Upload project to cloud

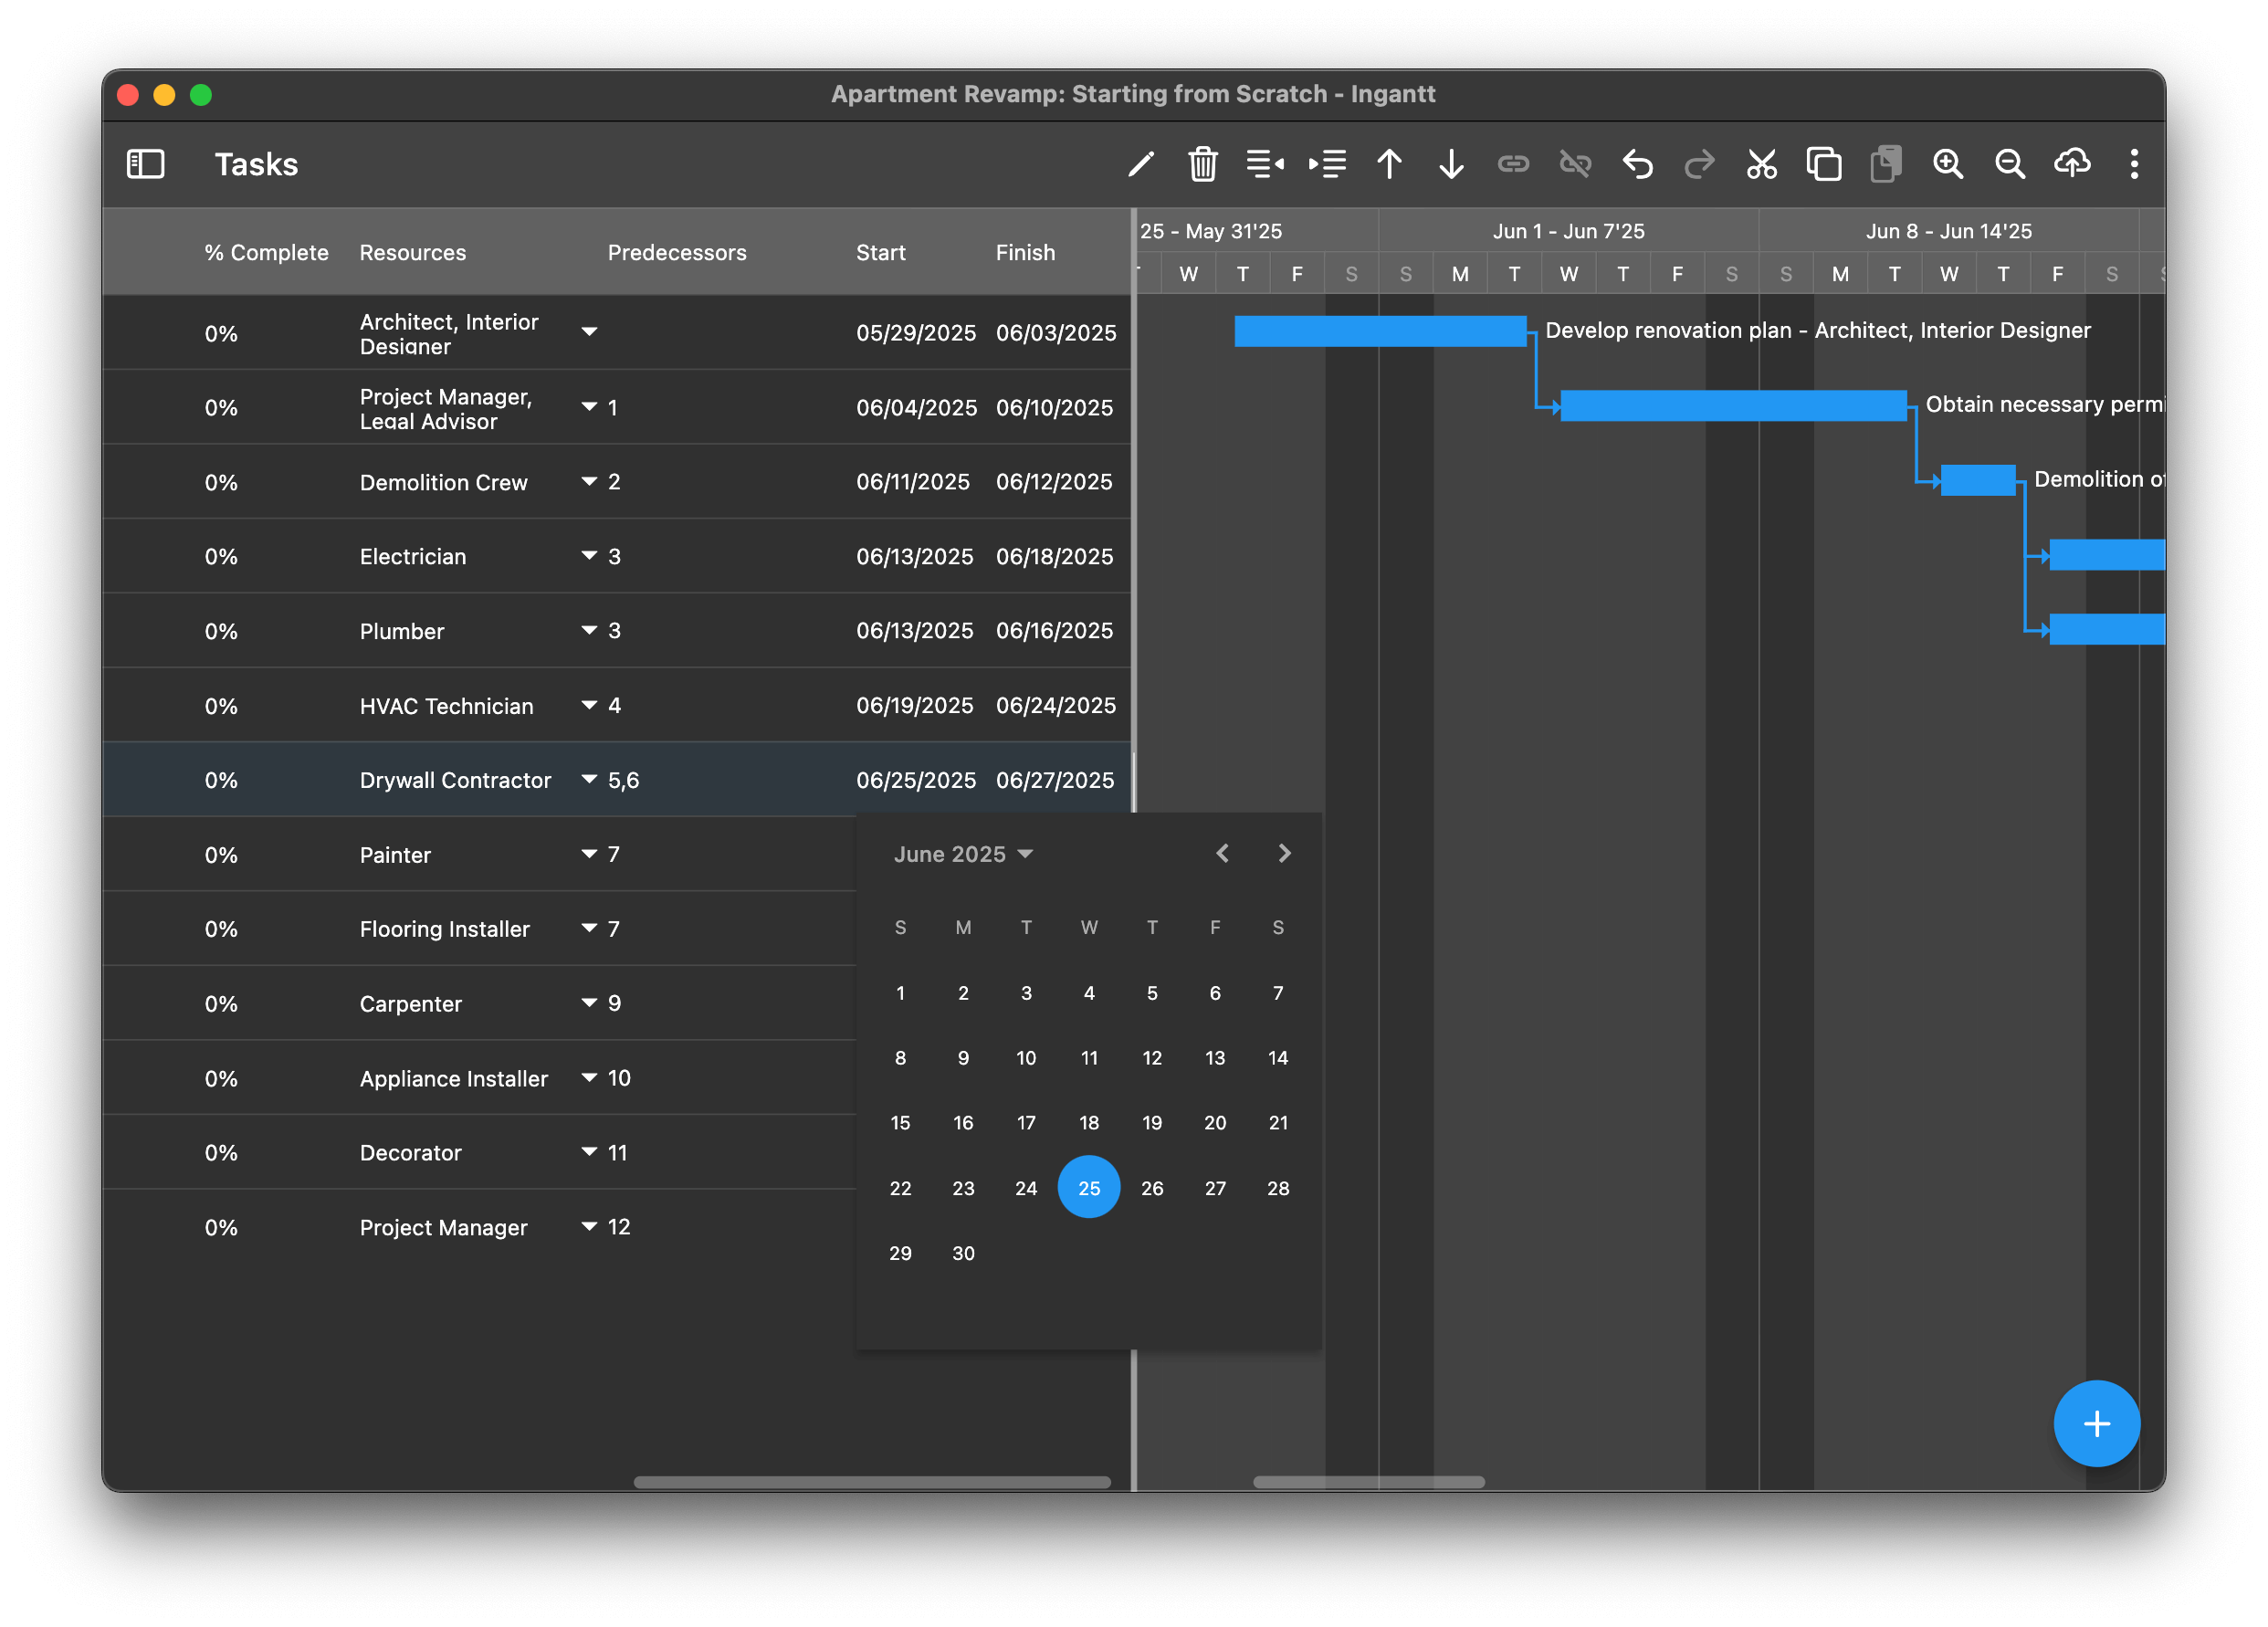(x=2072, y=164)
